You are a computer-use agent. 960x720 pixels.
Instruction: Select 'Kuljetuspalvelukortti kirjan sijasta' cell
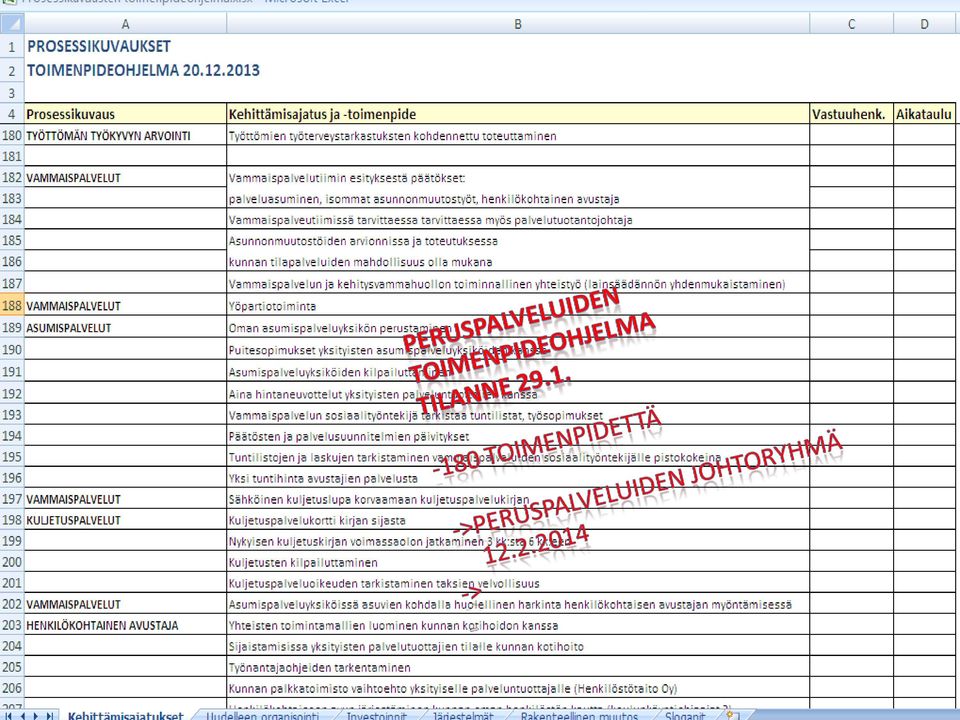point(518,520)
